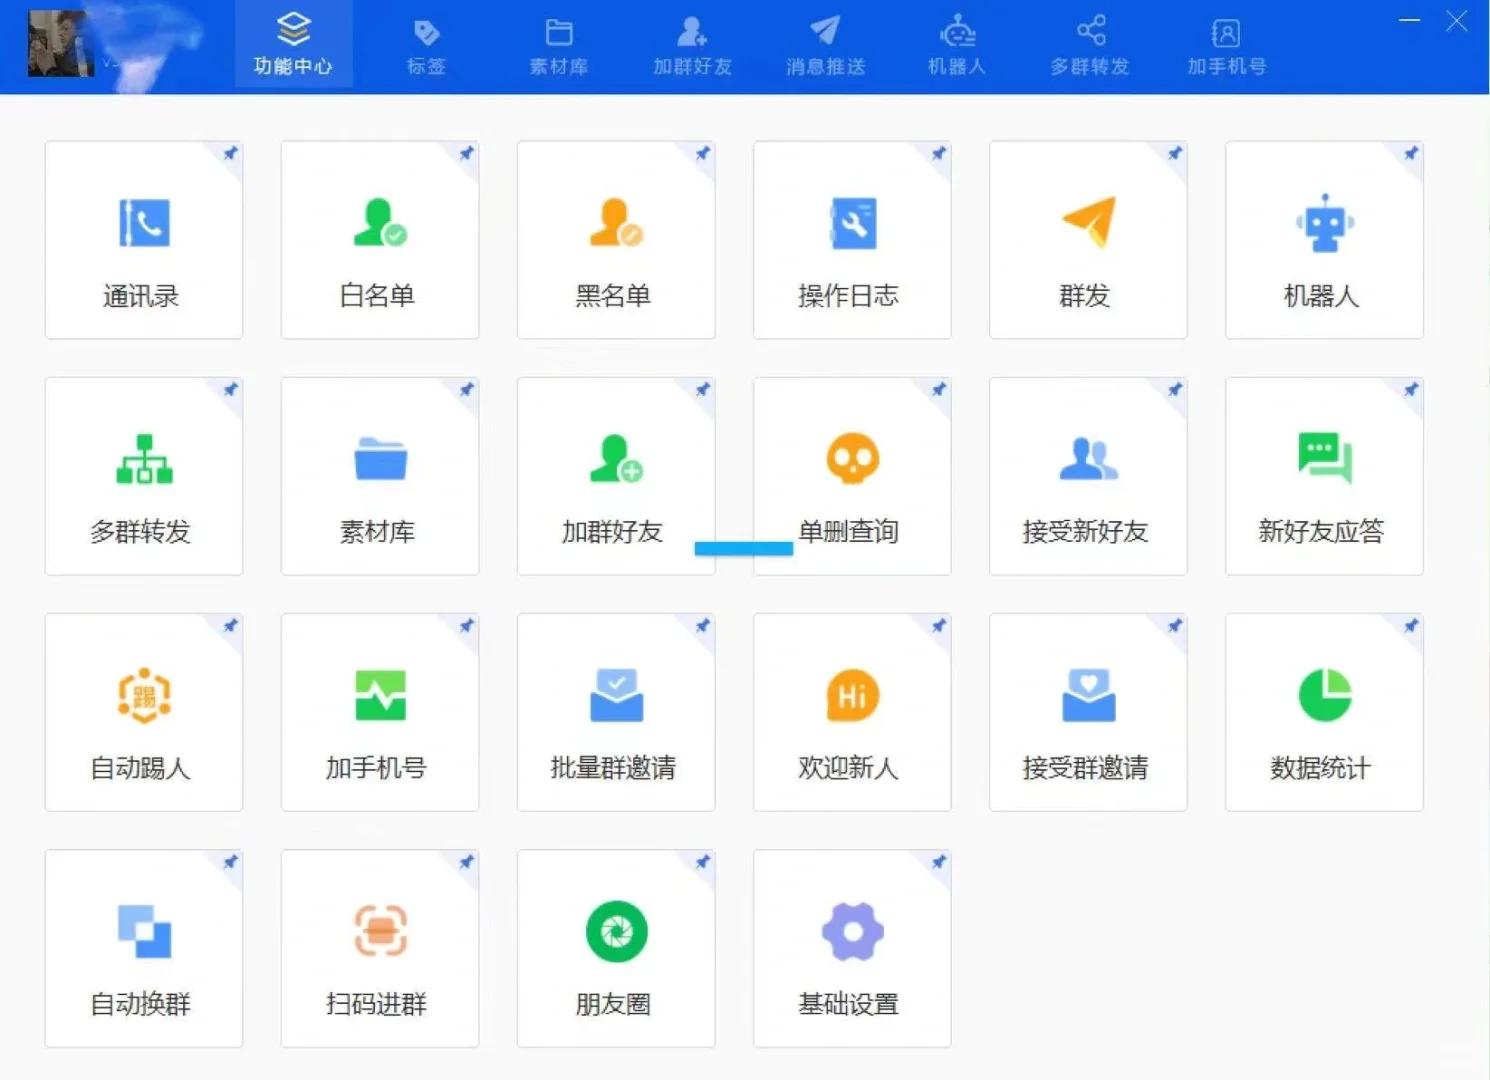View the 操作日志 operation log

click(852, 240)
